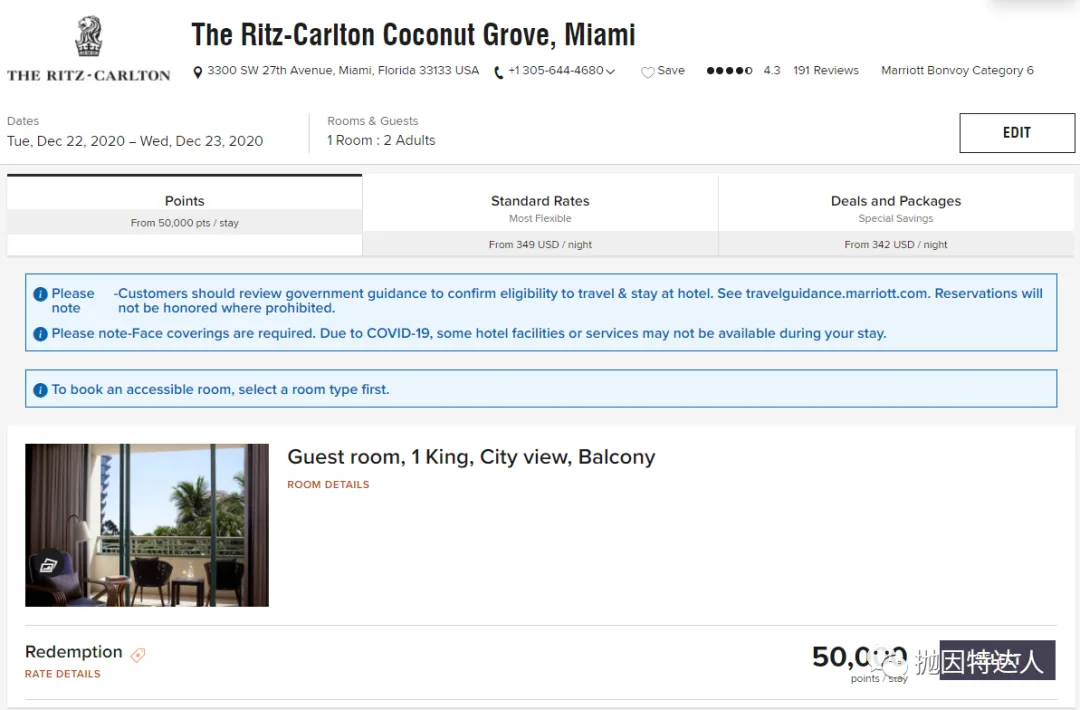The height and width of the screenshot is (710, 1080).
Task: Click the heart icon to save hotel
Action: (648, 72)
